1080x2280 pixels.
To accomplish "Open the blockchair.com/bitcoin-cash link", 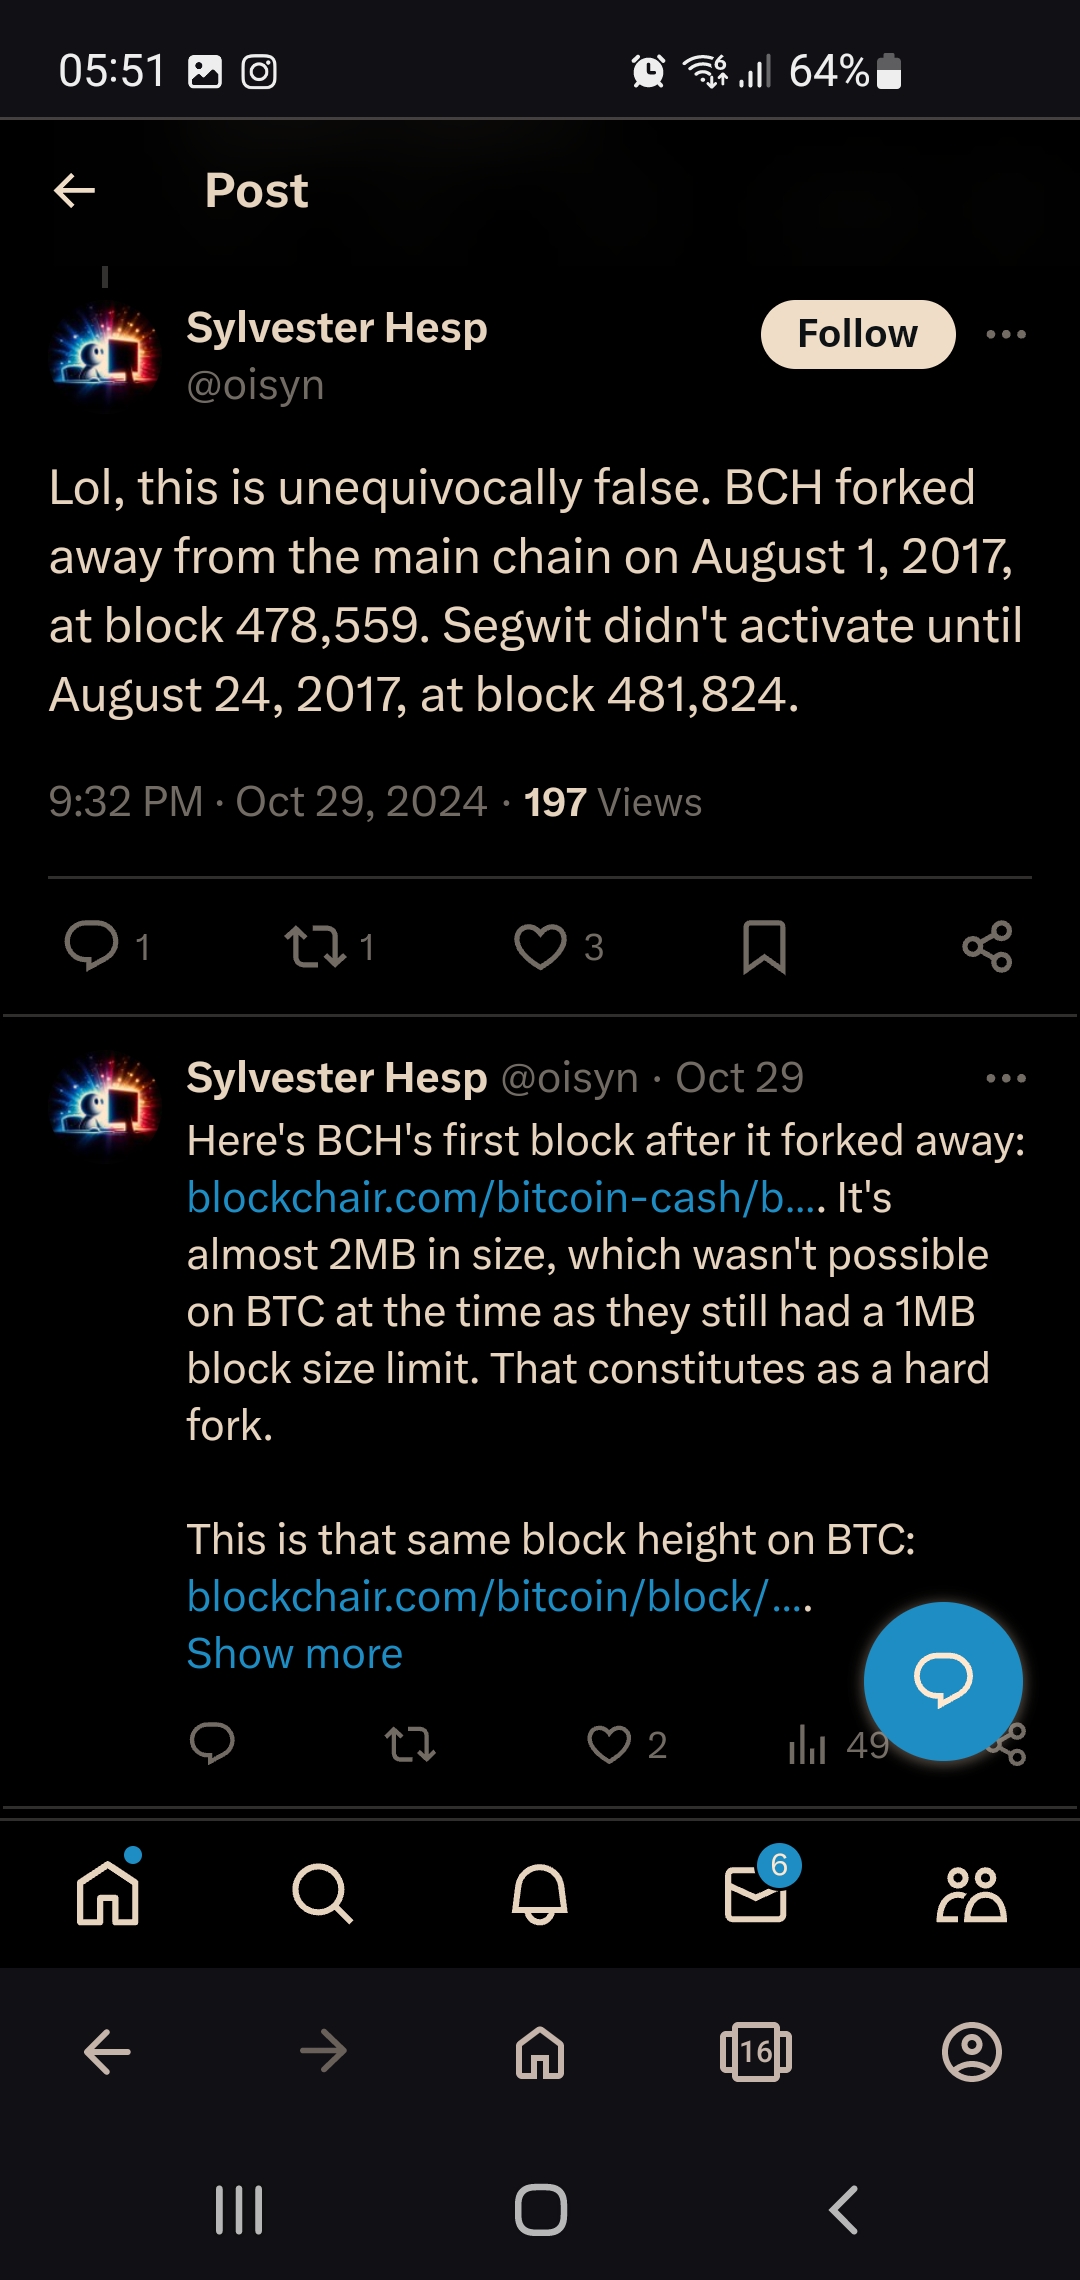I will point(507,1197).
